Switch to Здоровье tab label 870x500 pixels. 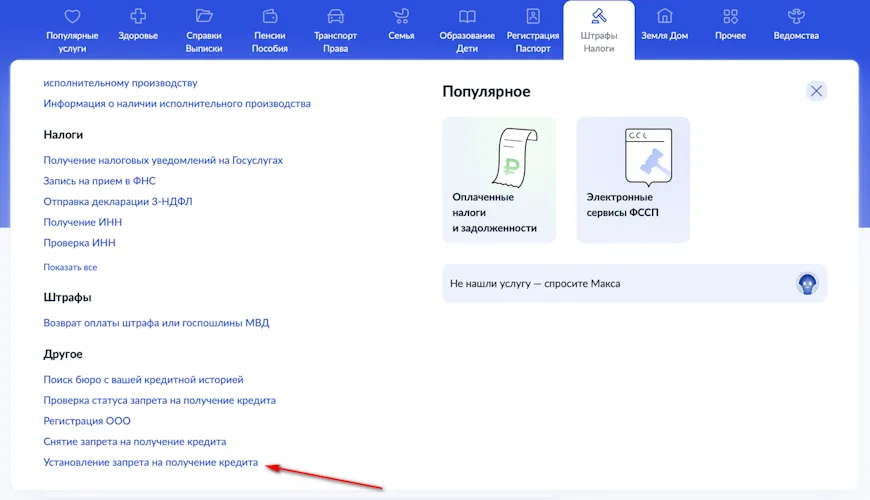(x=138, y=36)
